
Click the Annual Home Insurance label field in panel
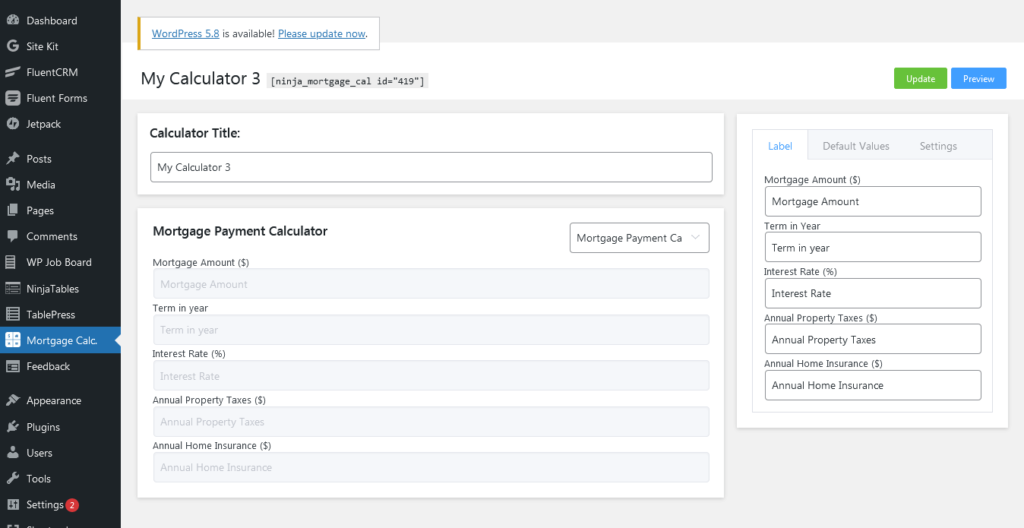872,386
